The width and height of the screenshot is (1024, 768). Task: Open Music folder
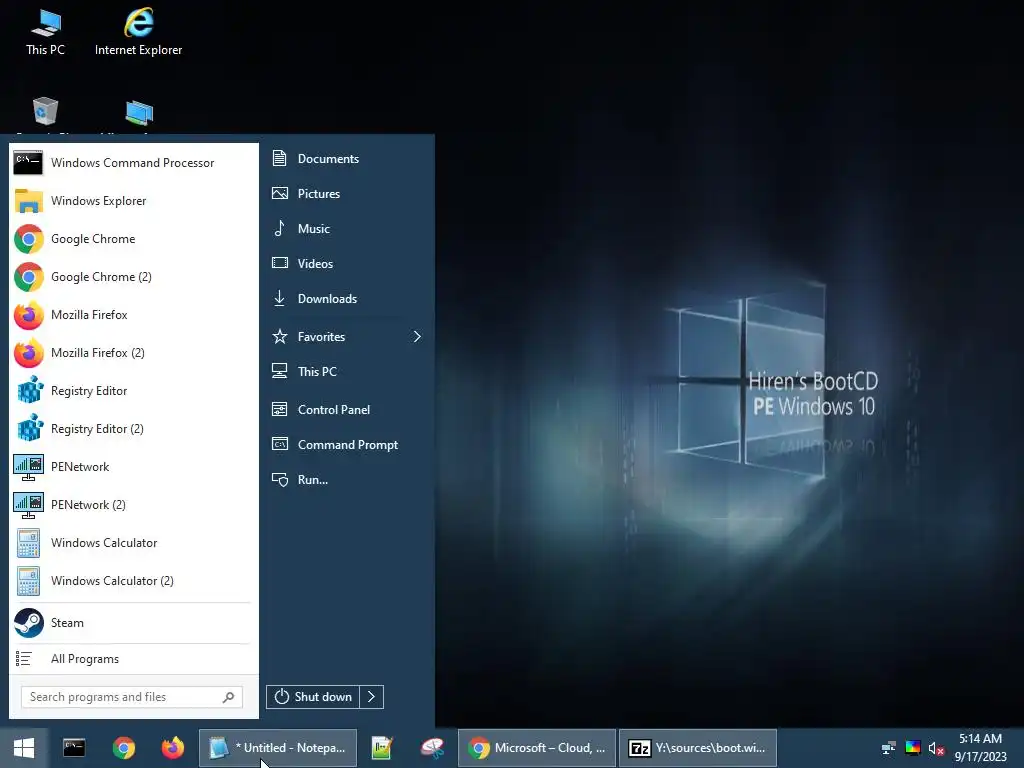pos(347,229)
